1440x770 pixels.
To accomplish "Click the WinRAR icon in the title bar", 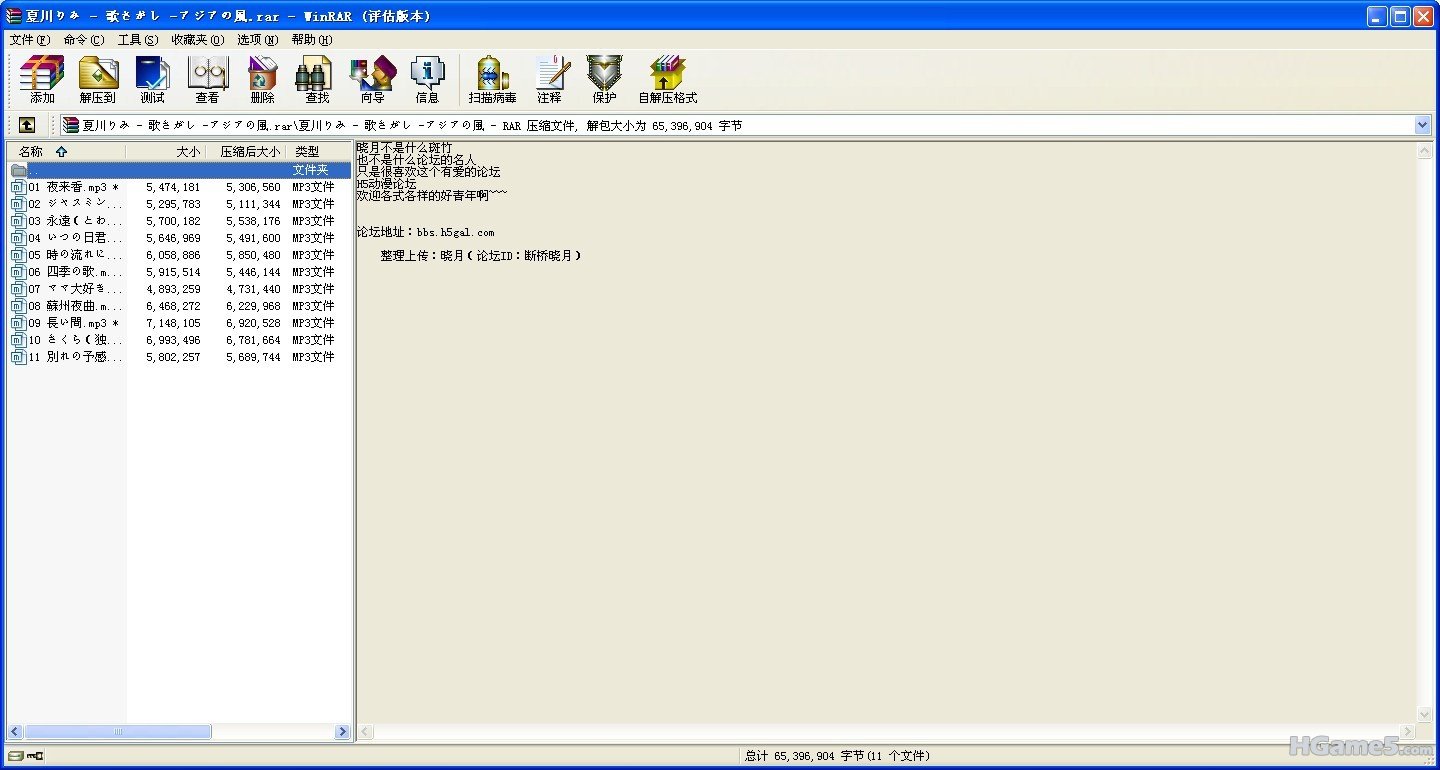I will (x=14, y=16).
